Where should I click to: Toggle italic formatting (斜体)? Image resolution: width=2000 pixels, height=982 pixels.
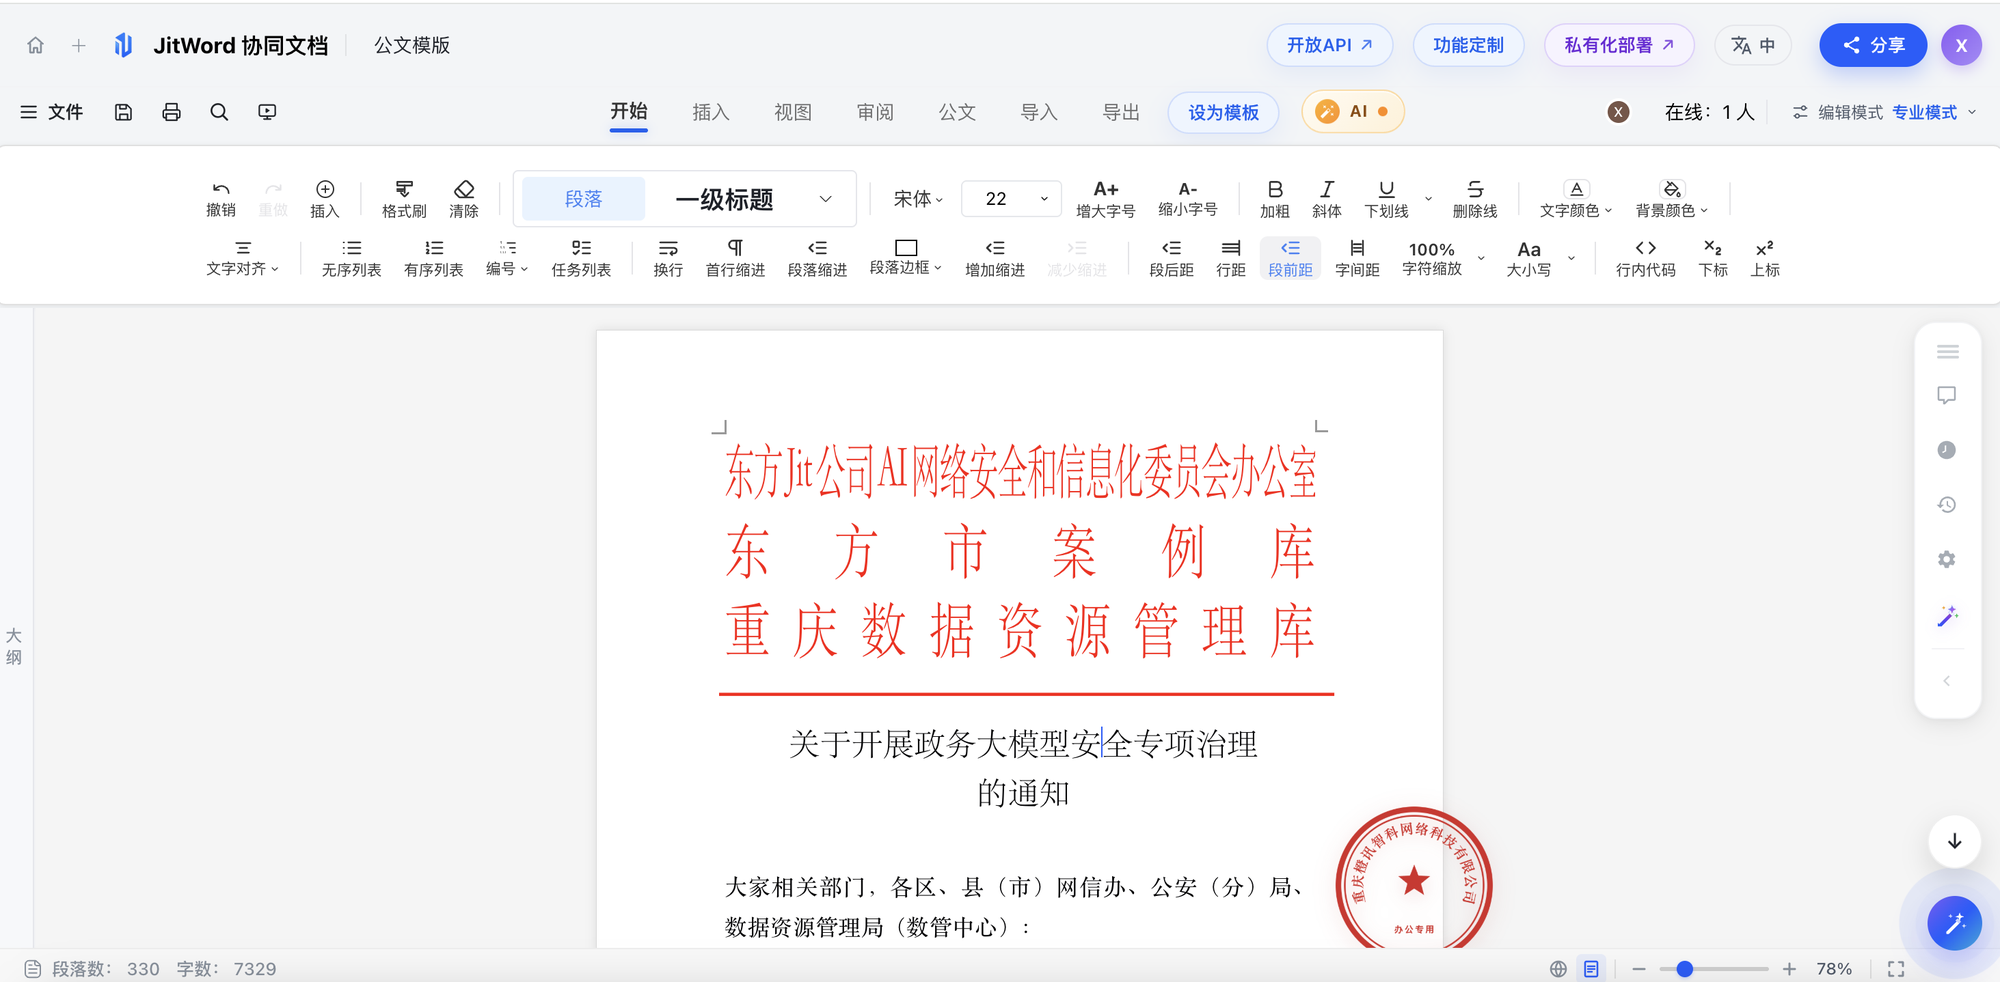click(1327, 199)
